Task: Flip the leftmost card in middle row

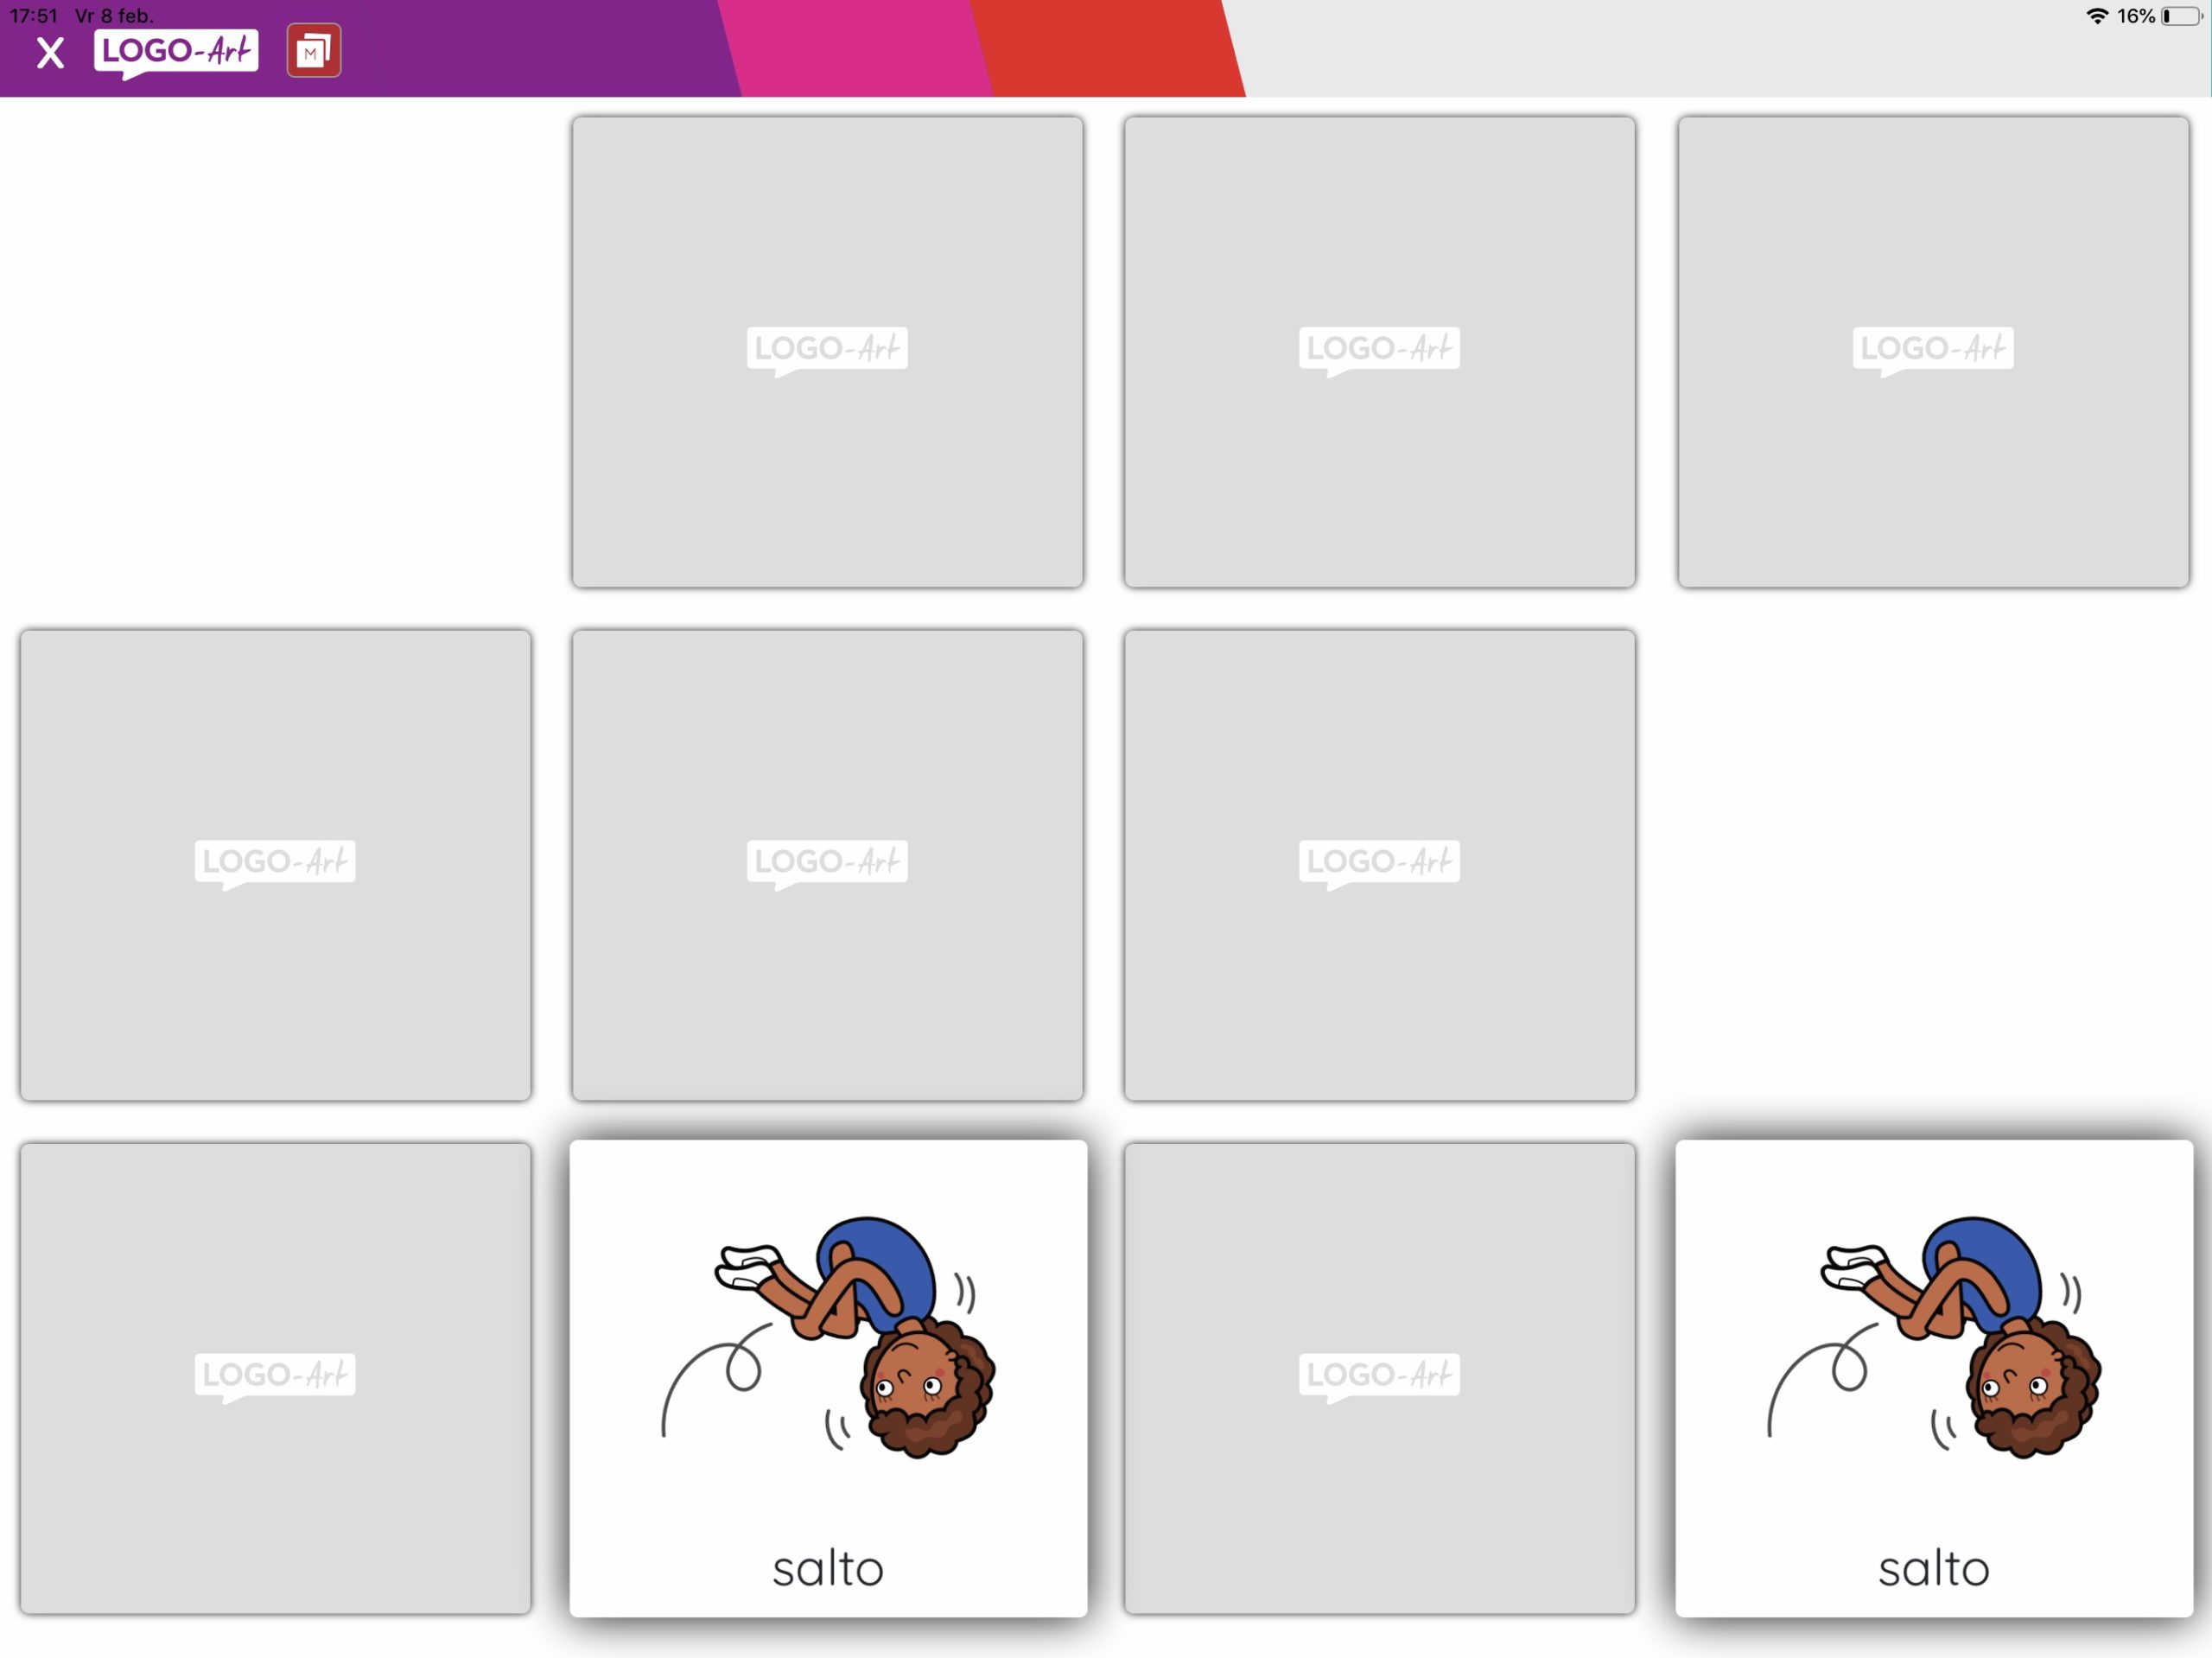Action: [275, 864]
